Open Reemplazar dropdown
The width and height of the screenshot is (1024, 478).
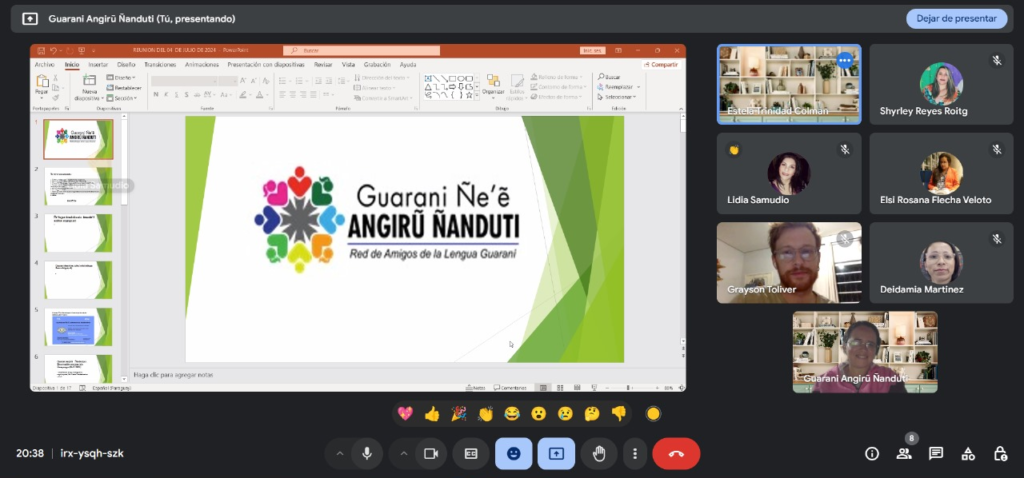(x=619, y=87)
